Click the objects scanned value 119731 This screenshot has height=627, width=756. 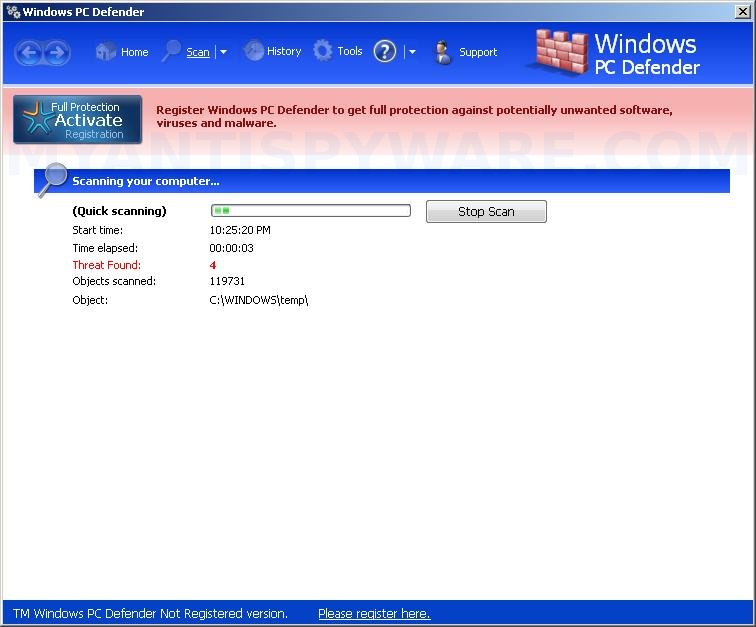[x=227, y=281]
